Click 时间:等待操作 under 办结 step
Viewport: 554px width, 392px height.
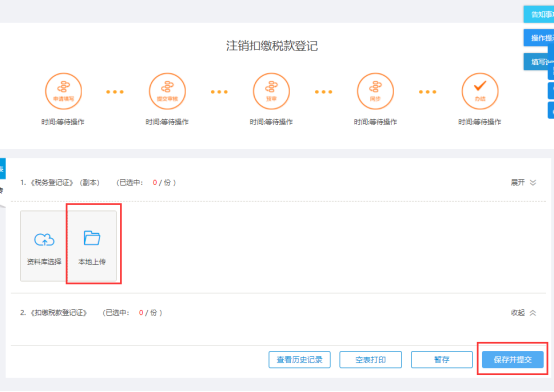(480, 122)
